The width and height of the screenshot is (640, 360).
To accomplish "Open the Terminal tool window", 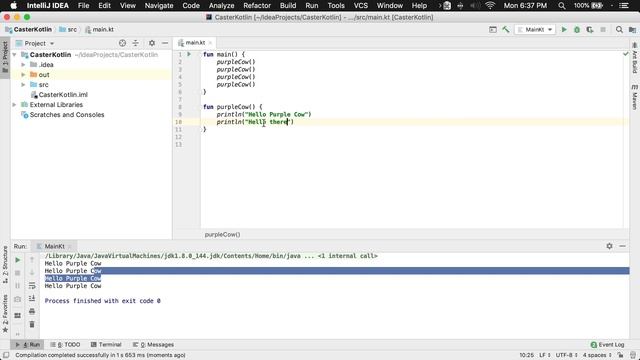I will point(106,344).
